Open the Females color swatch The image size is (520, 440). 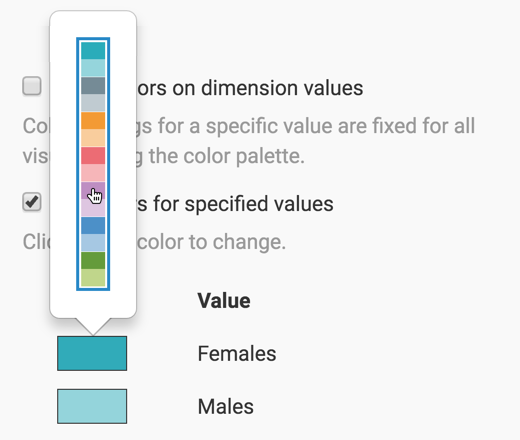tap(92, 353)
